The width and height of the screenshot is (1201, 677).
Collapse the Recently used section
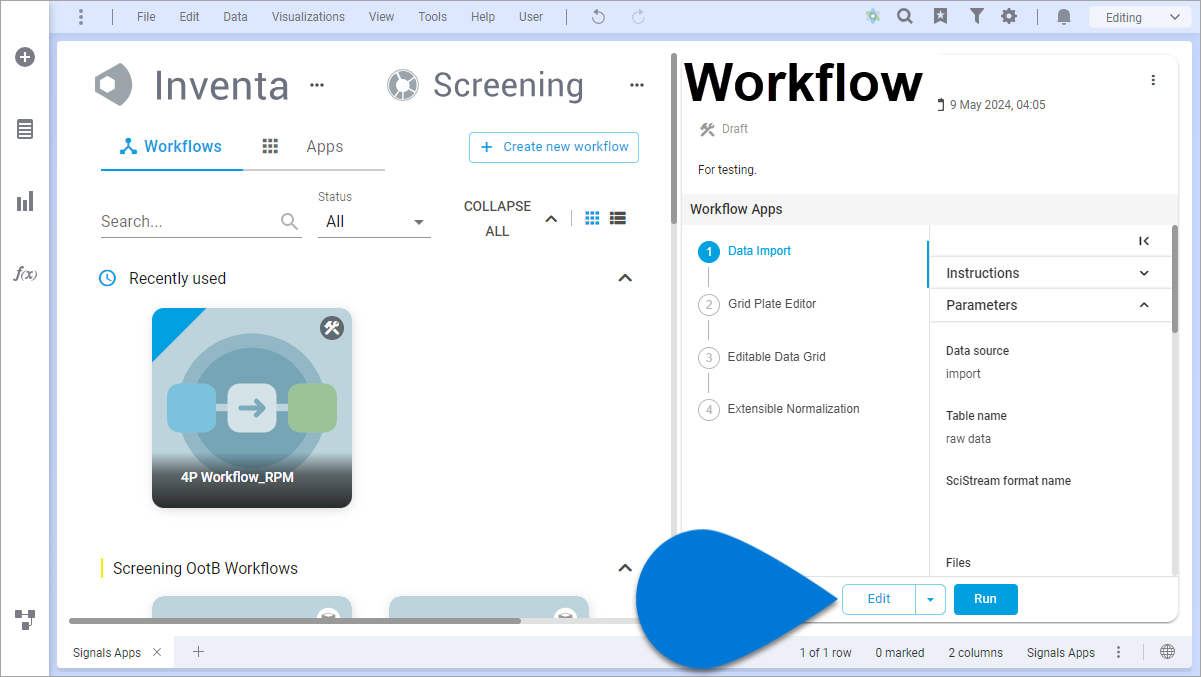pos(625,278)
